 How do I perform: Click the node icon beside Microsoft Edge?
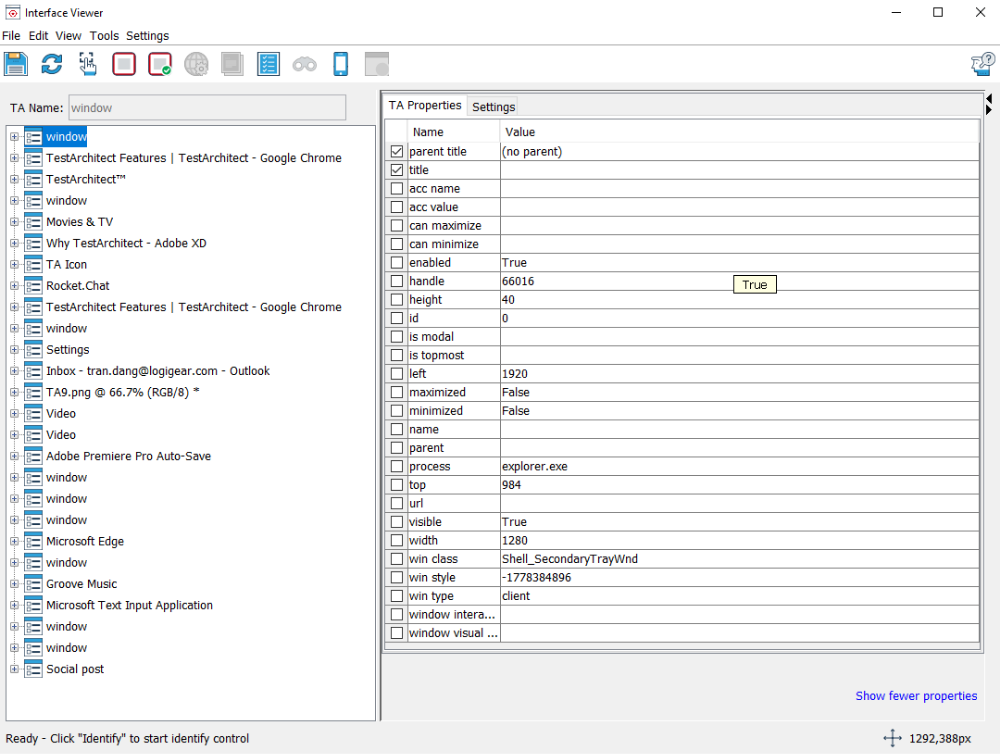(33, 542)
